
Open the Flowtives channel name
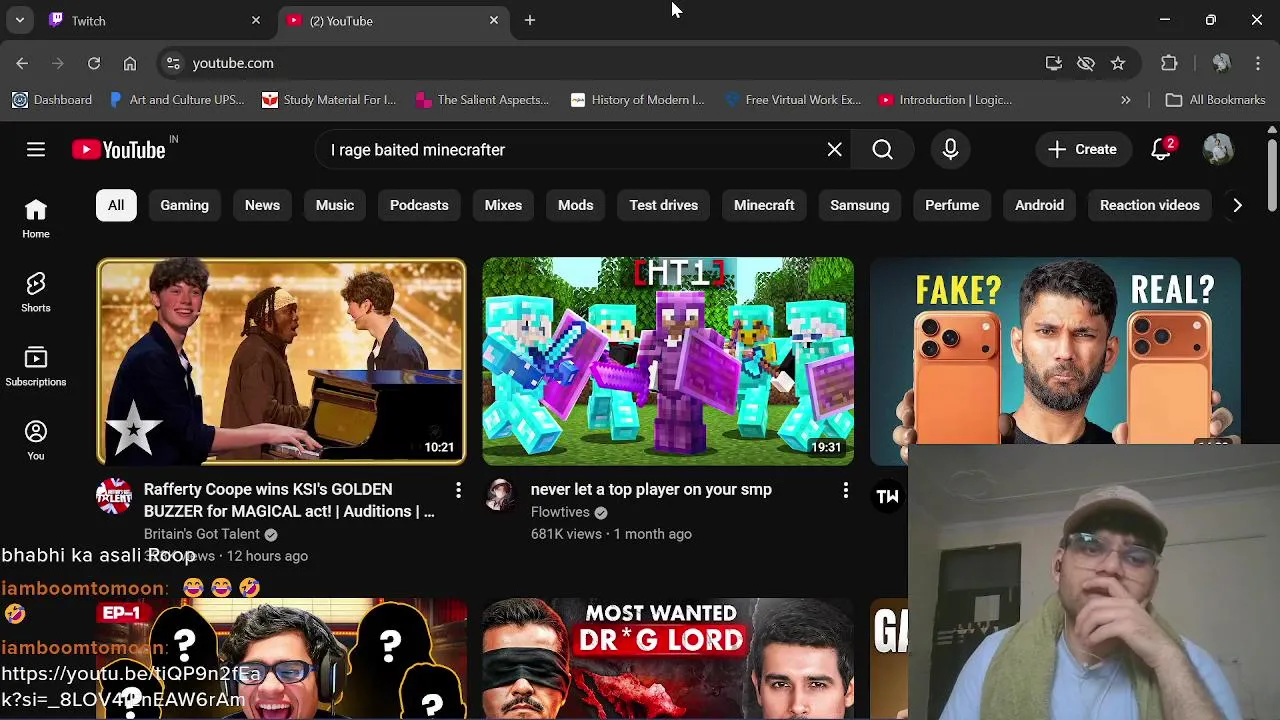click(560, 512)
